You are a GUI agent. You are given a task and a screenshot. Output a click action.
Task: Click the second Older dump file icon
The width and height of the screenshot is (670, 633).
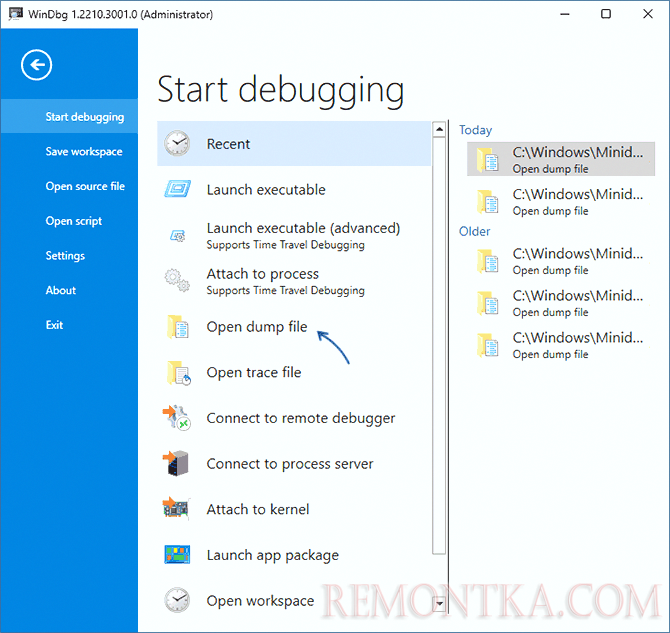pos(488,303)
